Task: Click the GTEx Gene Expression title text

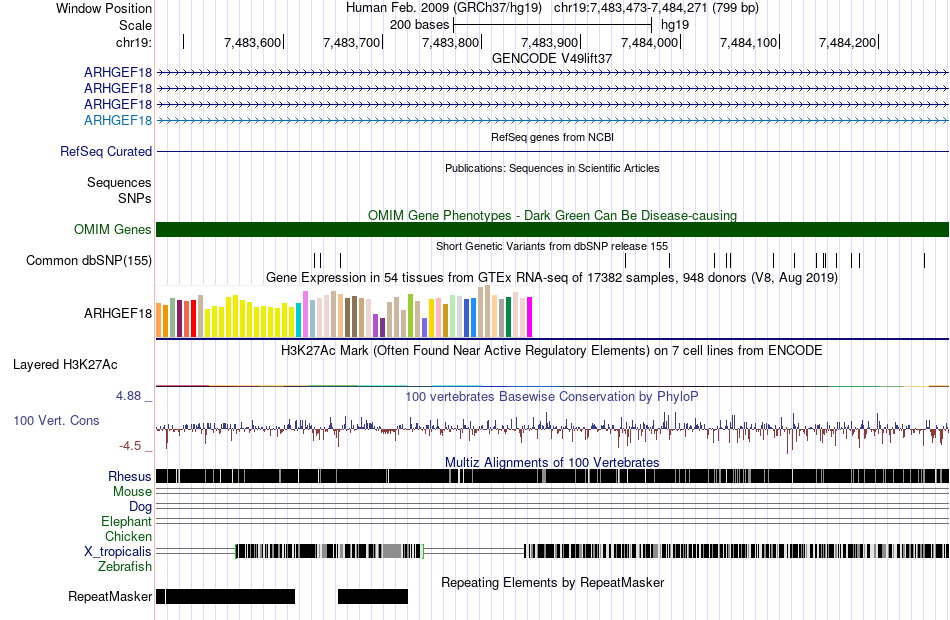Action: tap(552, 278)
